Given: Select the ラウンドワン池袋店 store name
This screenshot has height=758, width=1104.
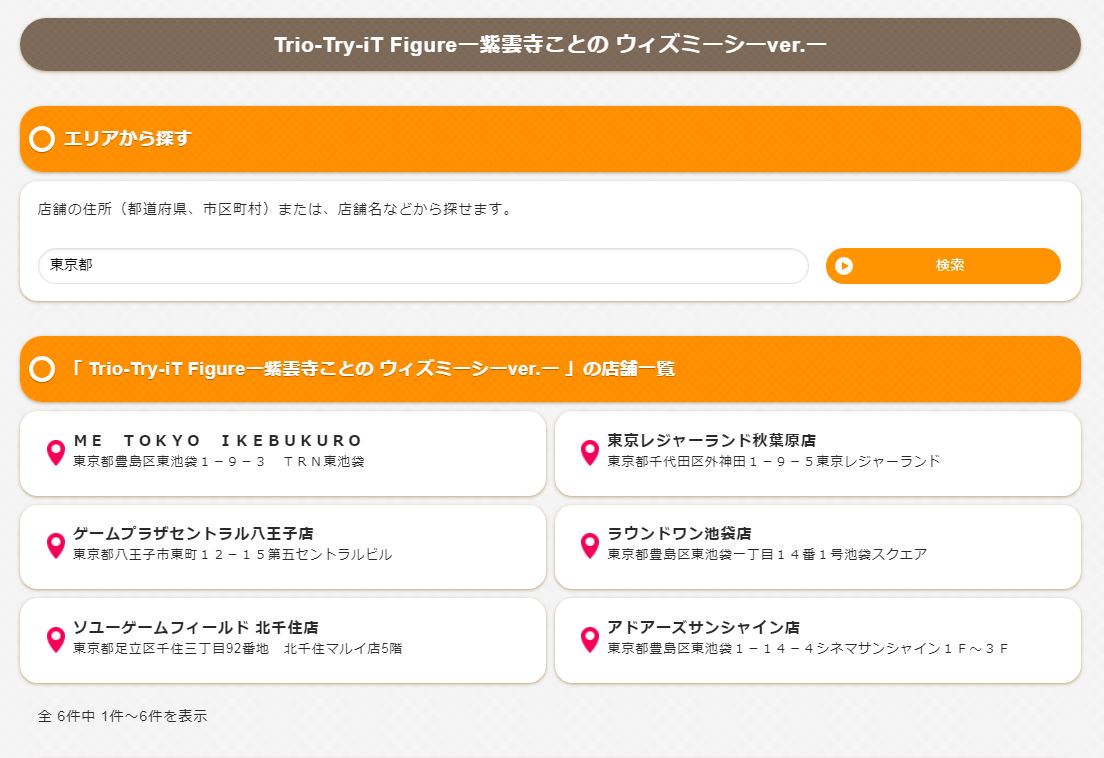Looking at the screenshot, I should [x=679, y=534].
